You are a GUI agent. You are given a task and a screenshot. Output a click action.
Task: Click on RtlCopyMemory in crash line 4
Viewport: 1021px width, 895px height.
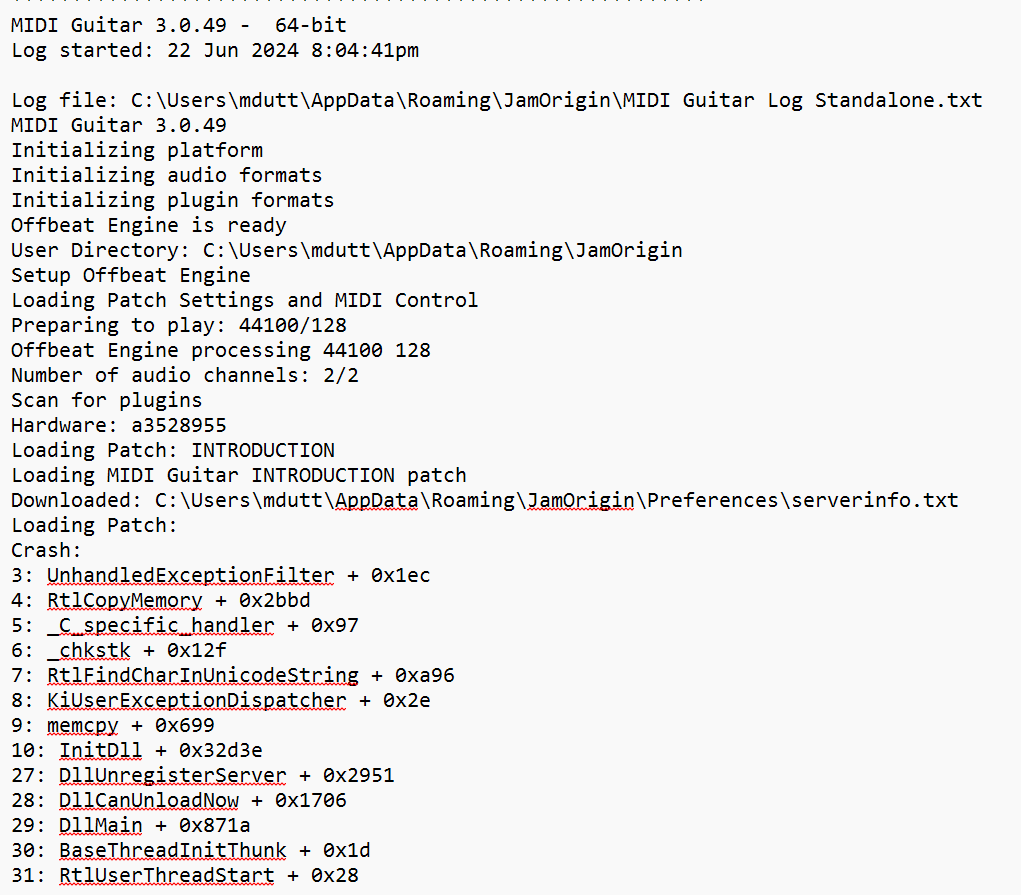[x=124, y=600]
